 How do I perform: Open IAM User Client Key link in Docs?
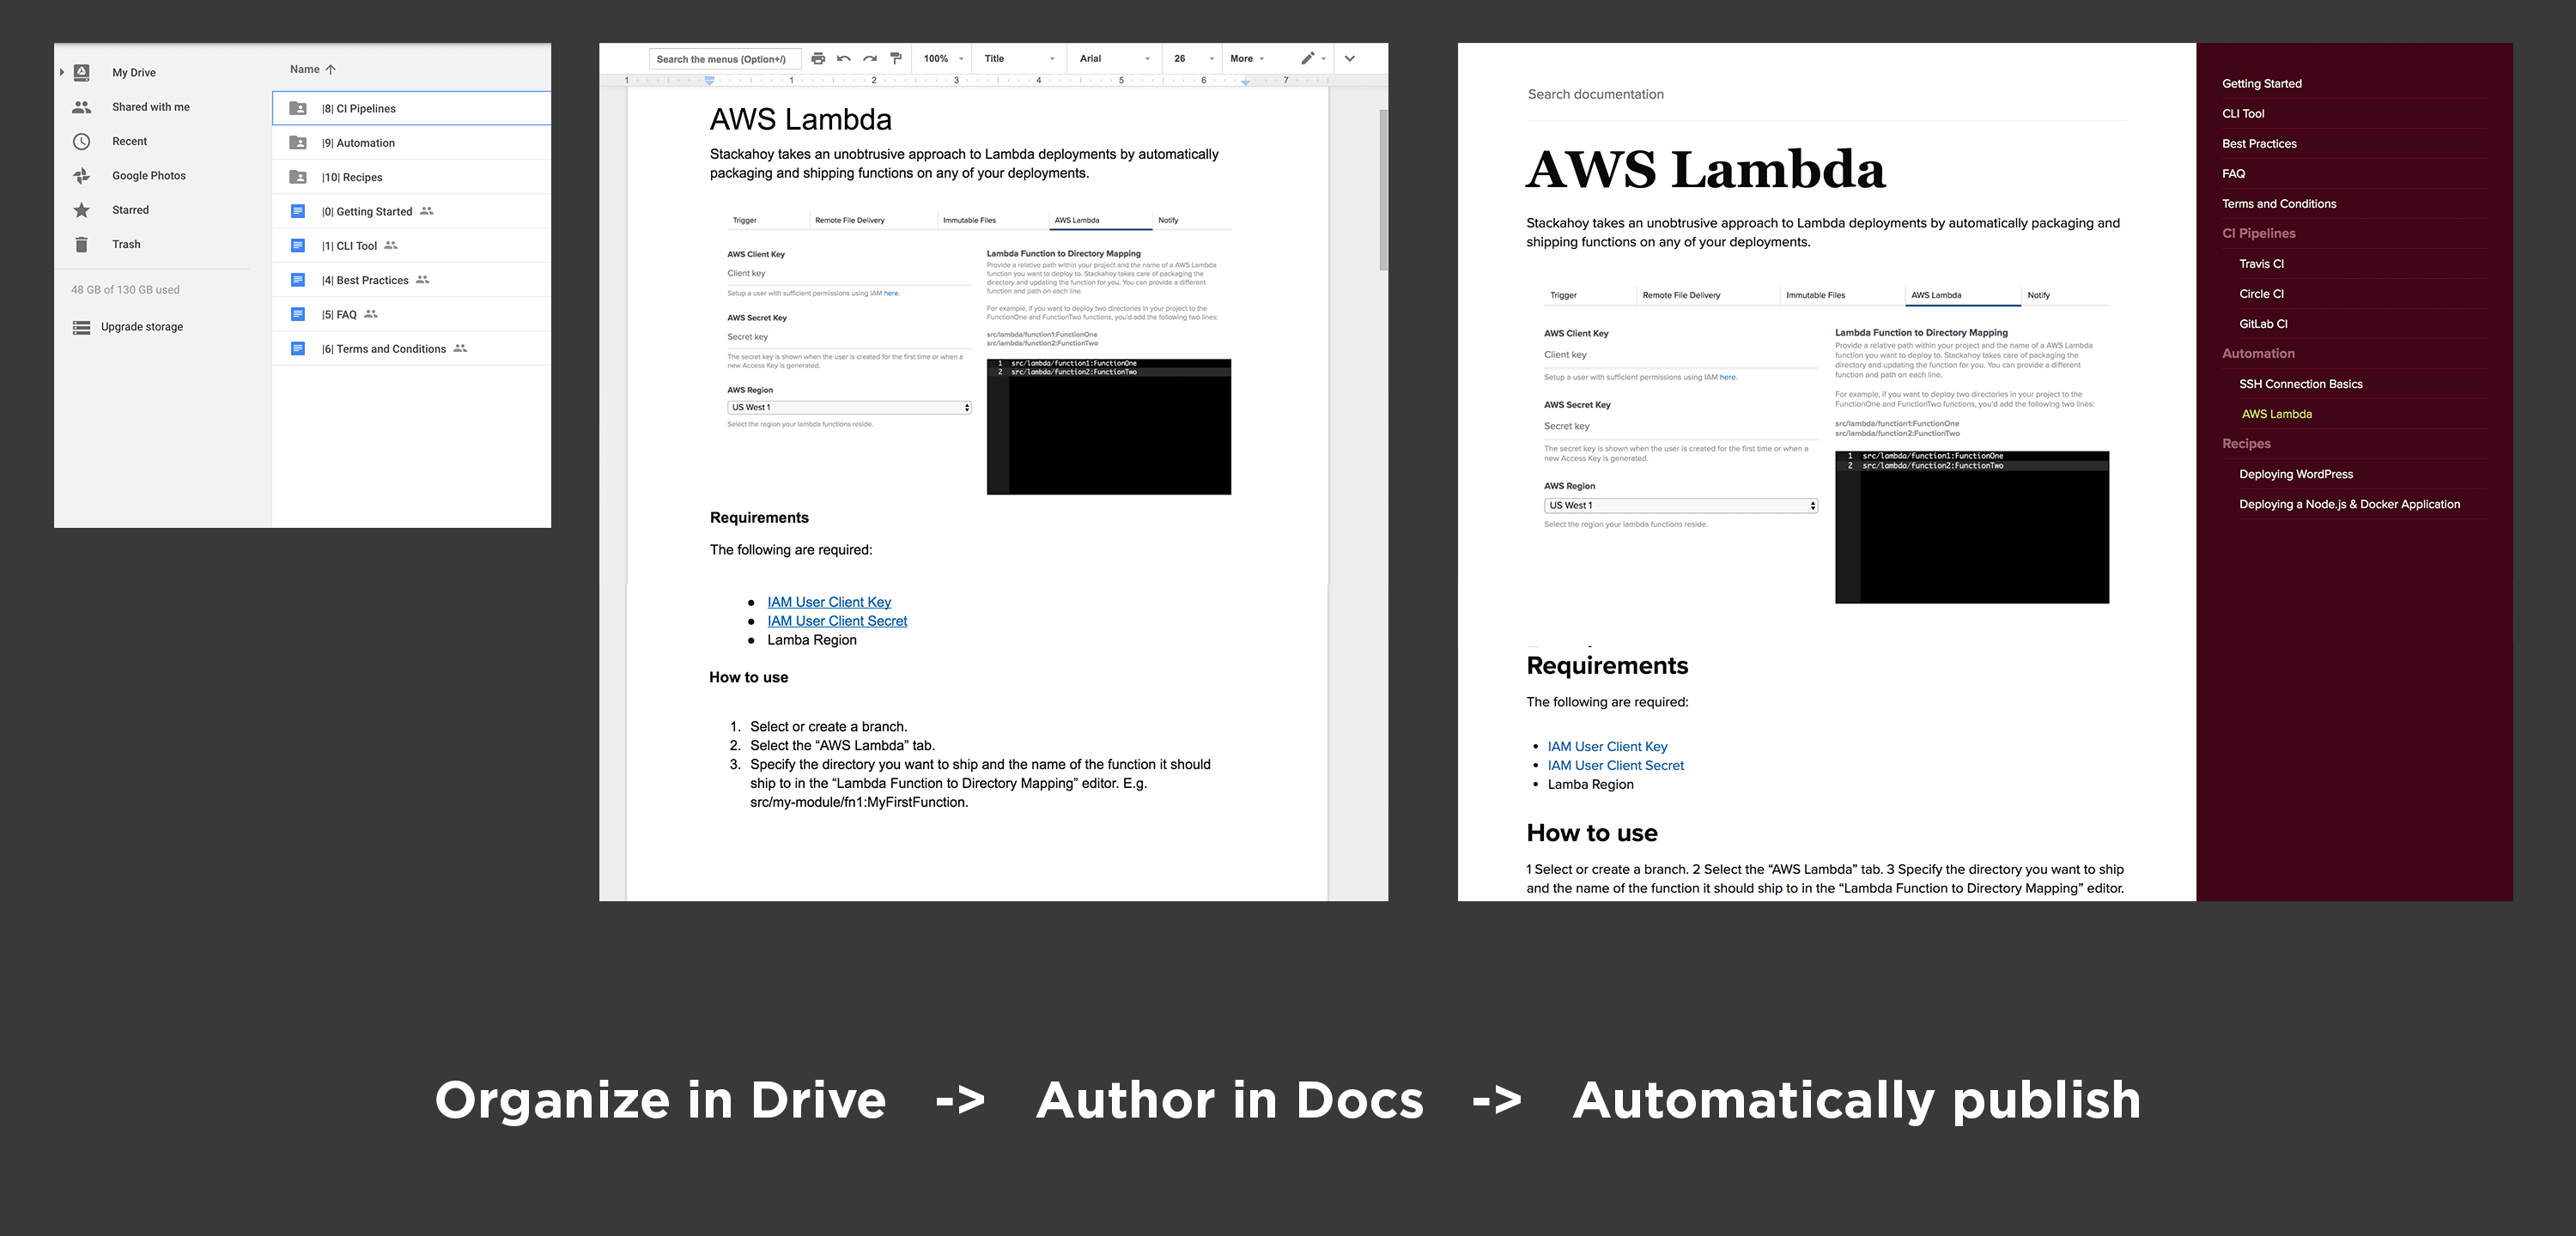click(x=829, y=602)
